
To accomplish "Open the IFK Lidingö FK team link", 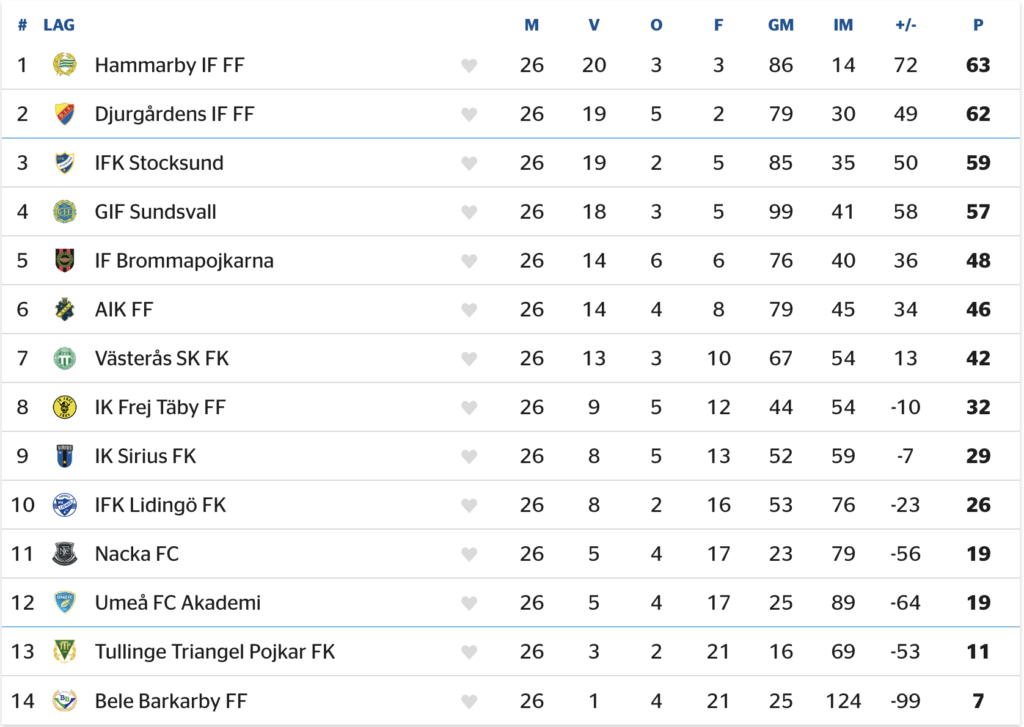I will [x=160, y=505].
